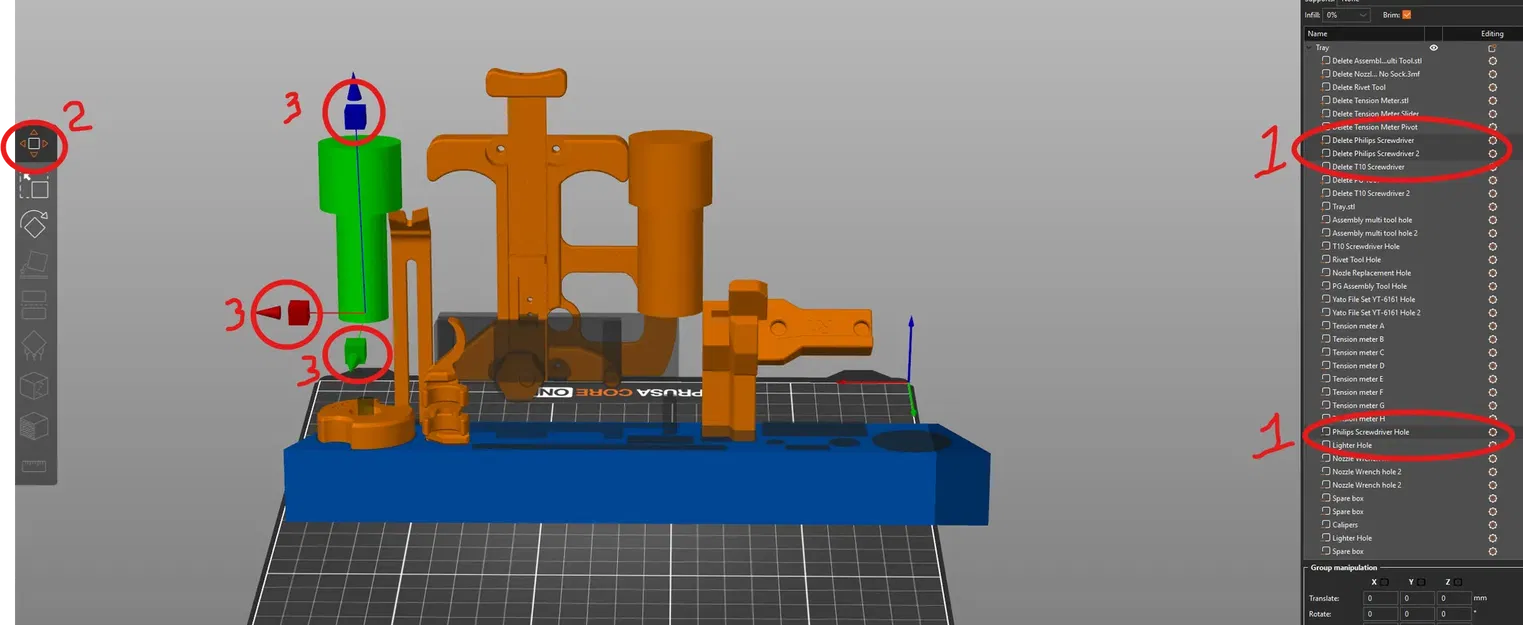
Task: Select Delete T10 Screwdriver item
Action: [x=1368, y=167]
